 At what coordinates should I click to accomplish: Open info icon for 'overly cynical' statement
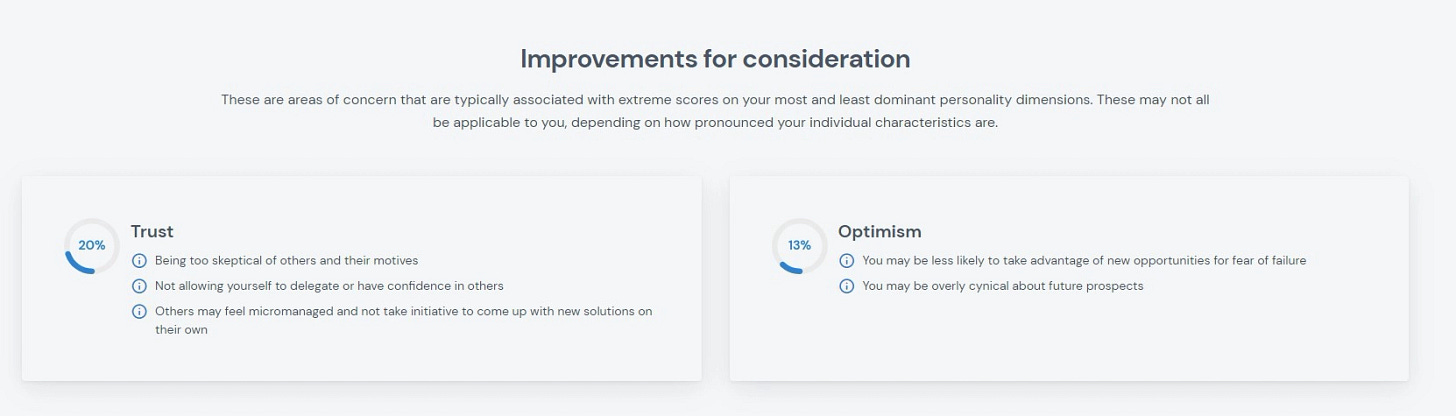coord(847,286)
